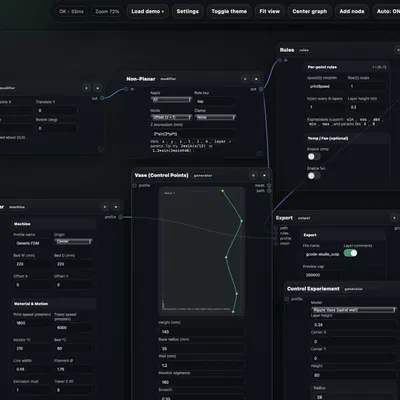Screen dimensions: 400x400
Task: Click the Vase Height (mm) field
Action: pos(201,332)
